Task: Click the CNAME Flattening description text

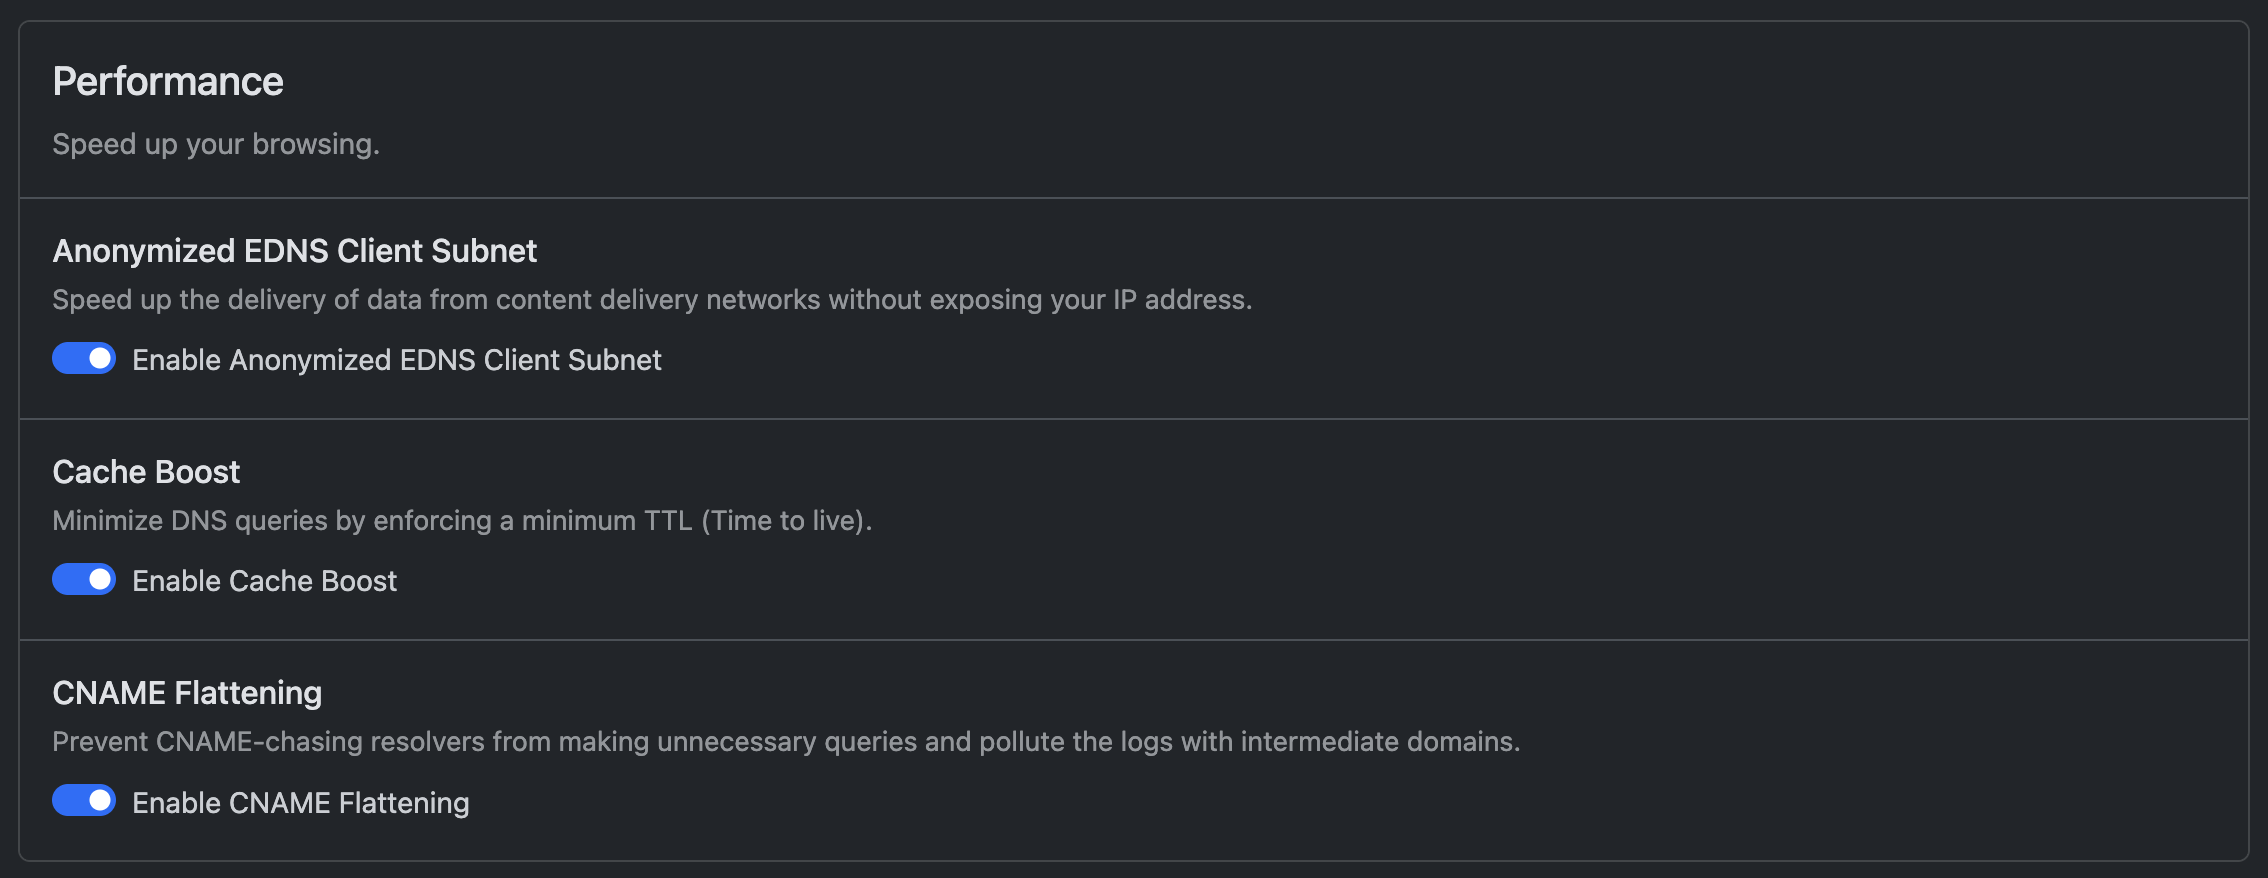Action: coord(787,741)
